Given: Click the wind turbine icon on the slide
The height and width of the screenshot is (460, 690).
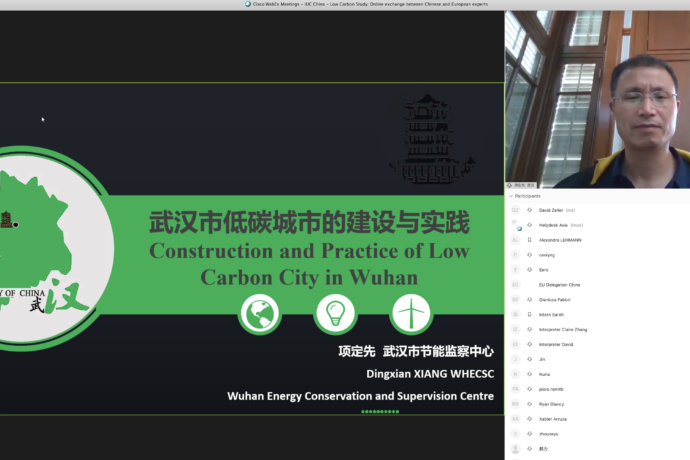Looking at the screenshot, I should click(x=411, y=314).
